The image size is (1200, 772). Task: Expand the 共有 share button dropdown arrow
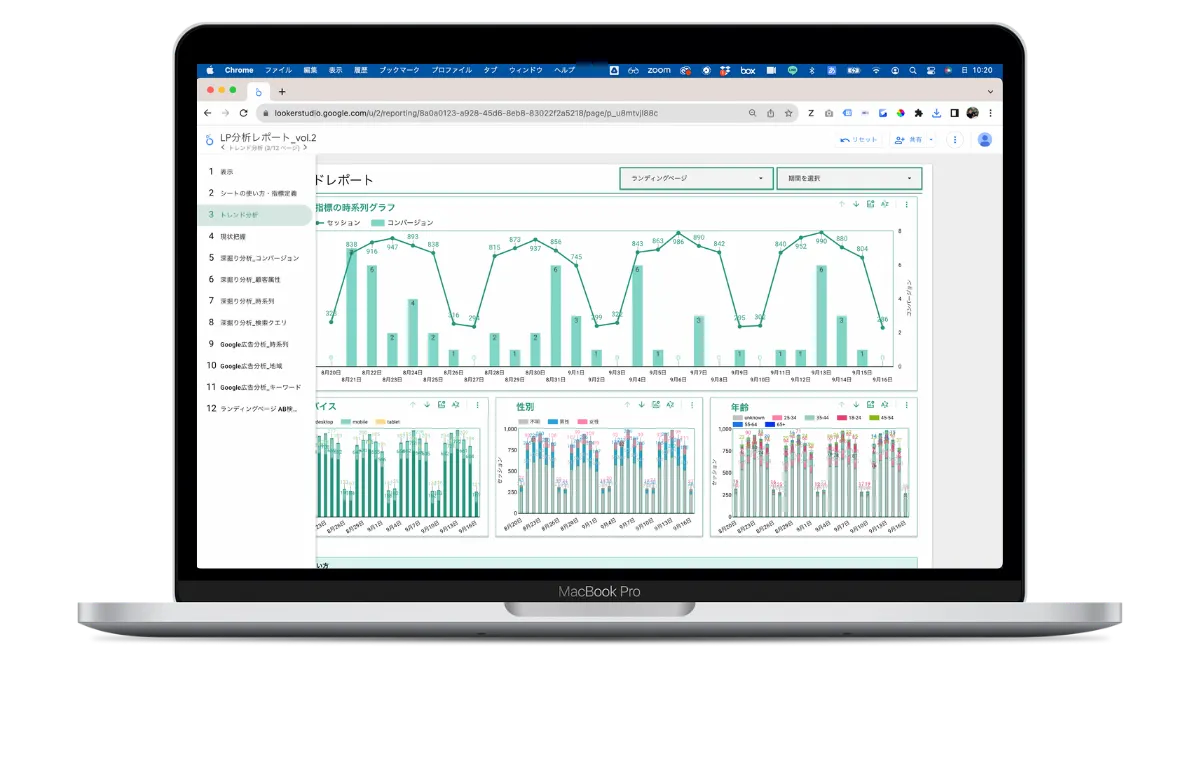tap(932, 140)
